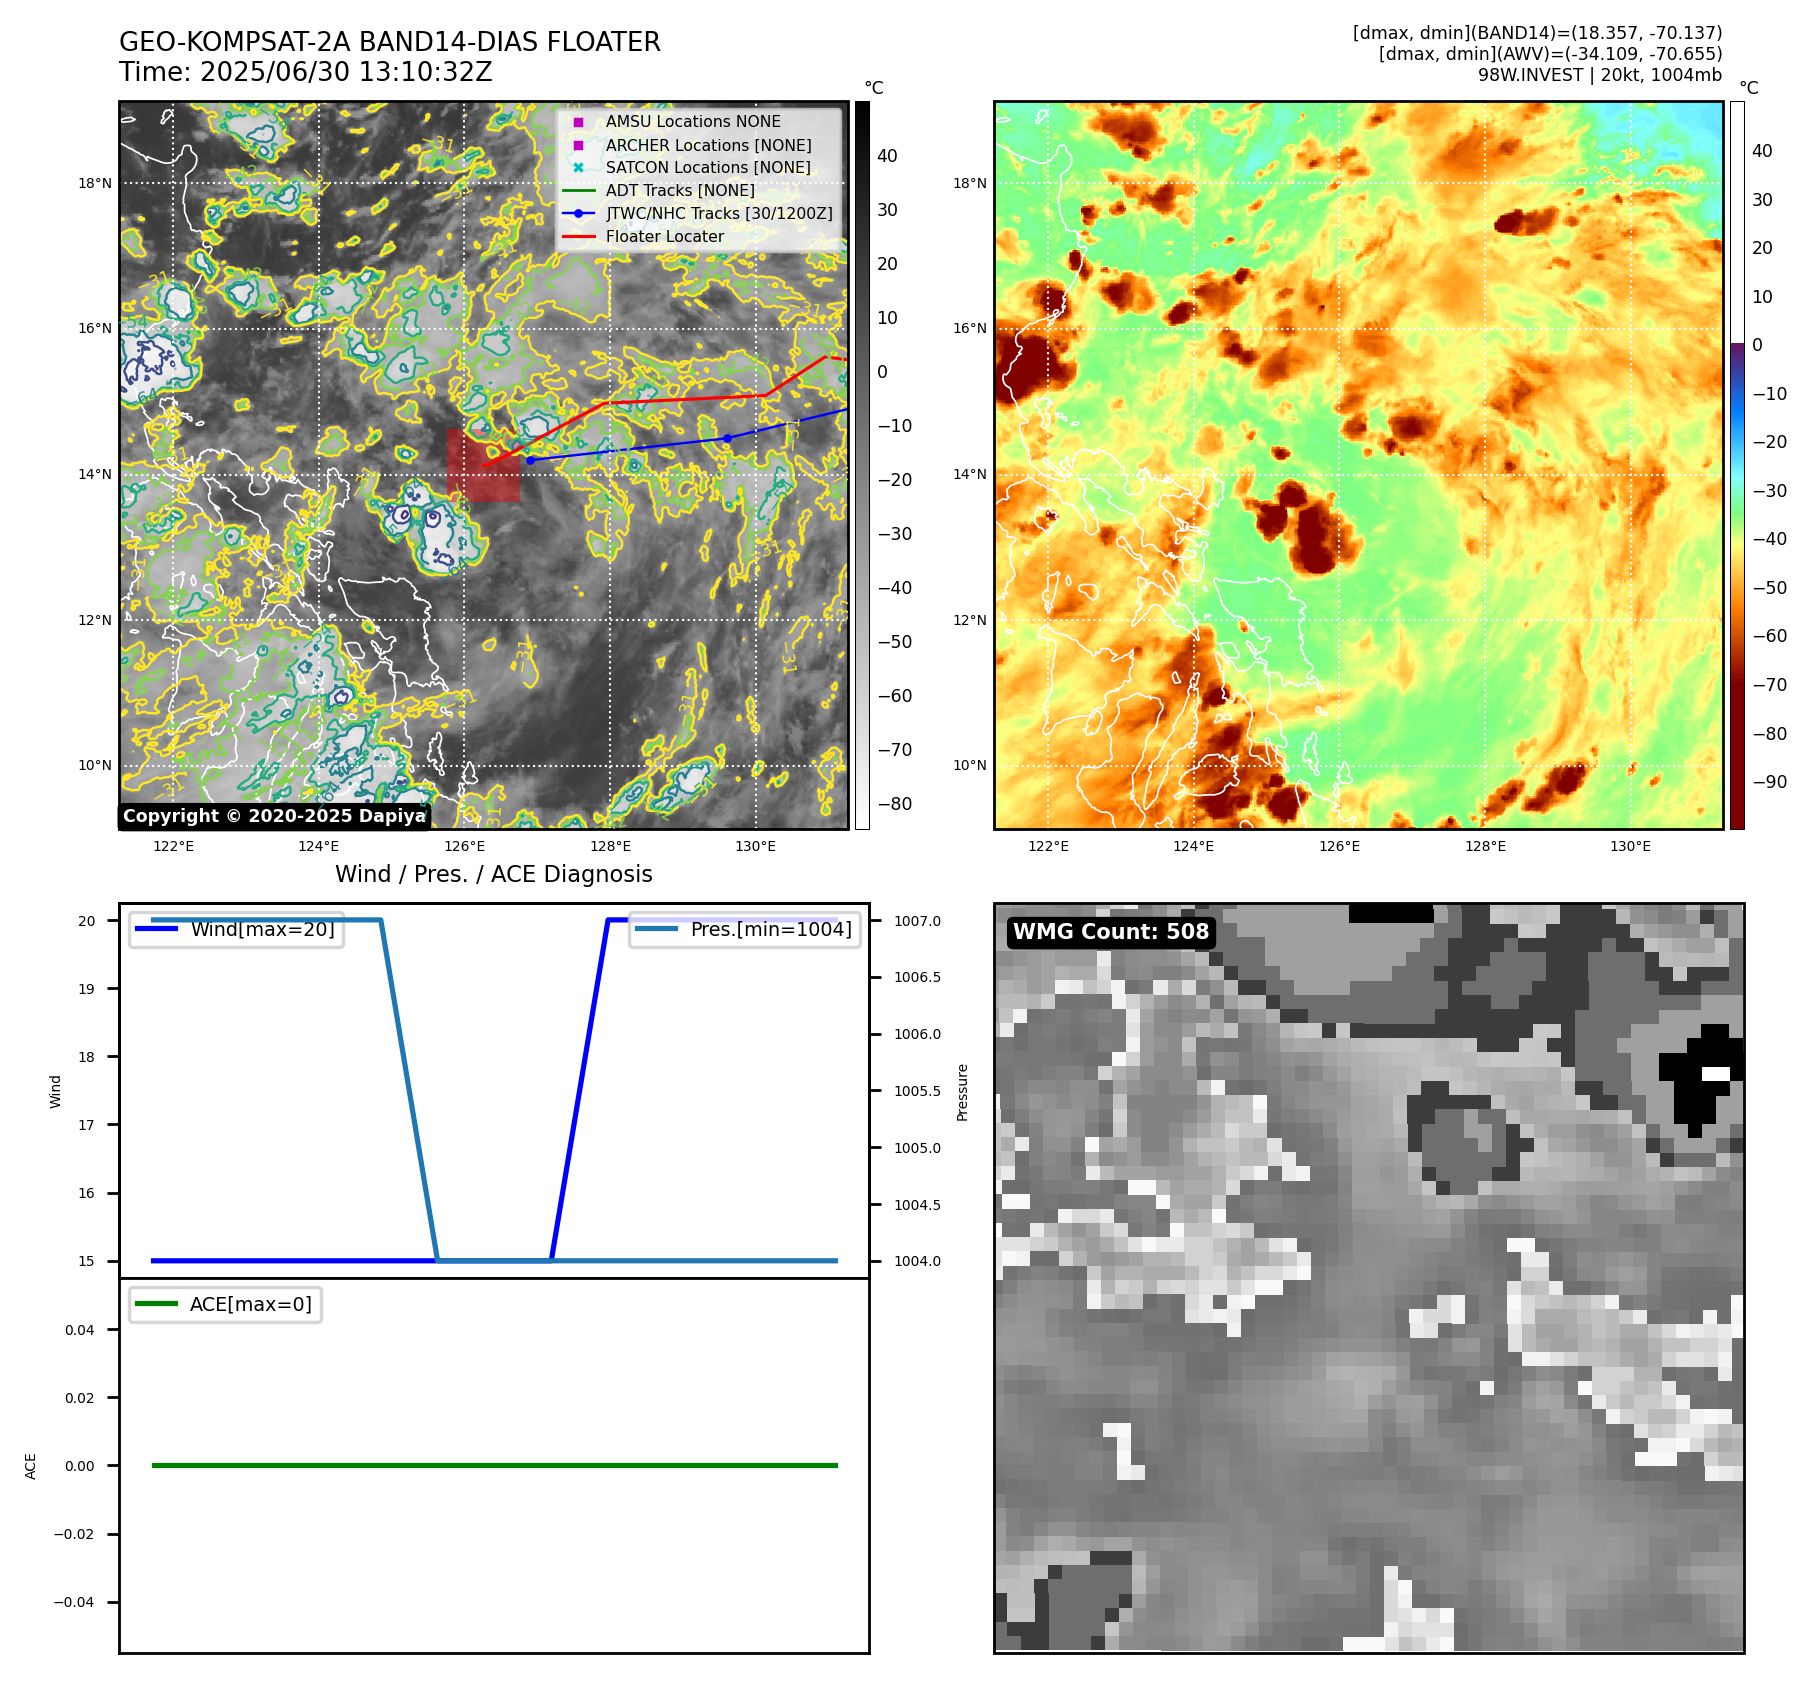The width and height of the screenshot is (1813, 1690).
Task: Click the ACE[max=0] legend box
Action: click(226, 1304)
